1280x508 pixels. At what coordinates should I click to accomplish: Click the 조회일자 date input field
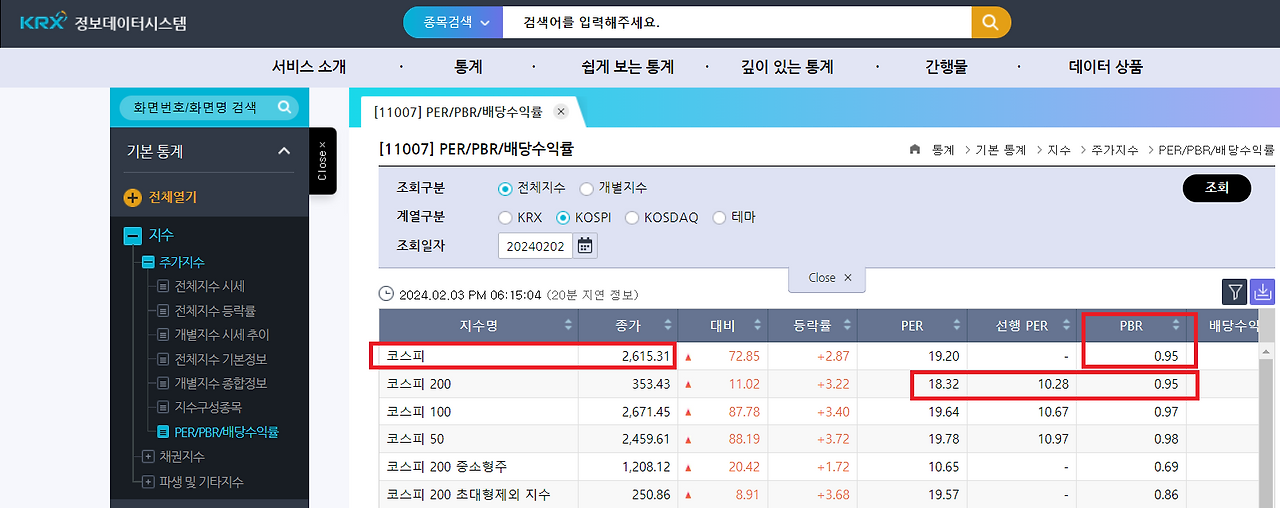(536, 245)
